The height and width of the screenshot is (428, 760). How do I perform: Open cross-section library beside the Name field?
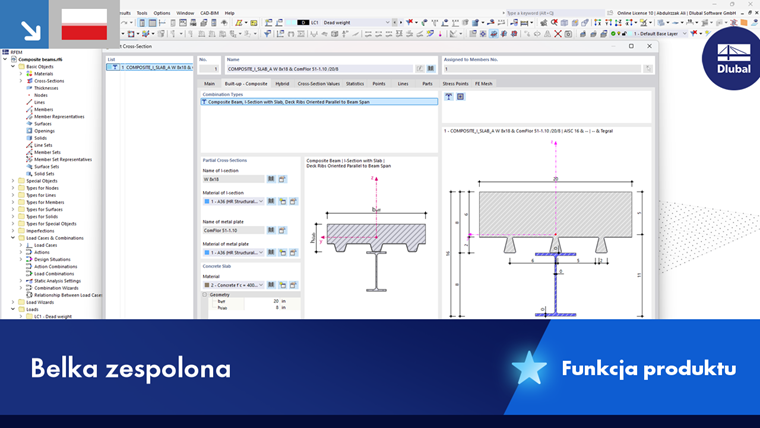point(430,69)
